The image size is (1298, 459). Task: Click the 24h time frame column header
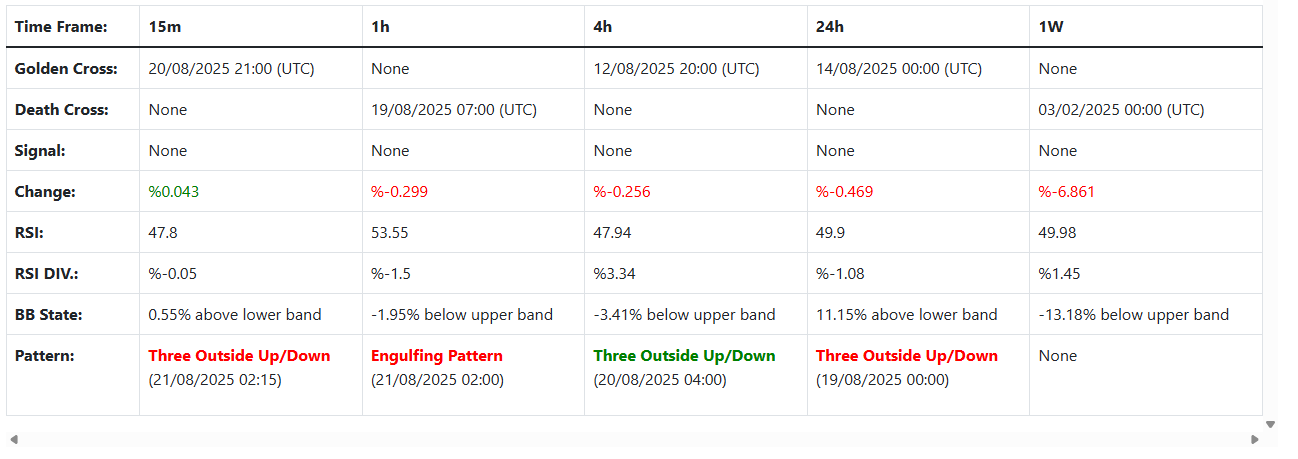[829, 27]
